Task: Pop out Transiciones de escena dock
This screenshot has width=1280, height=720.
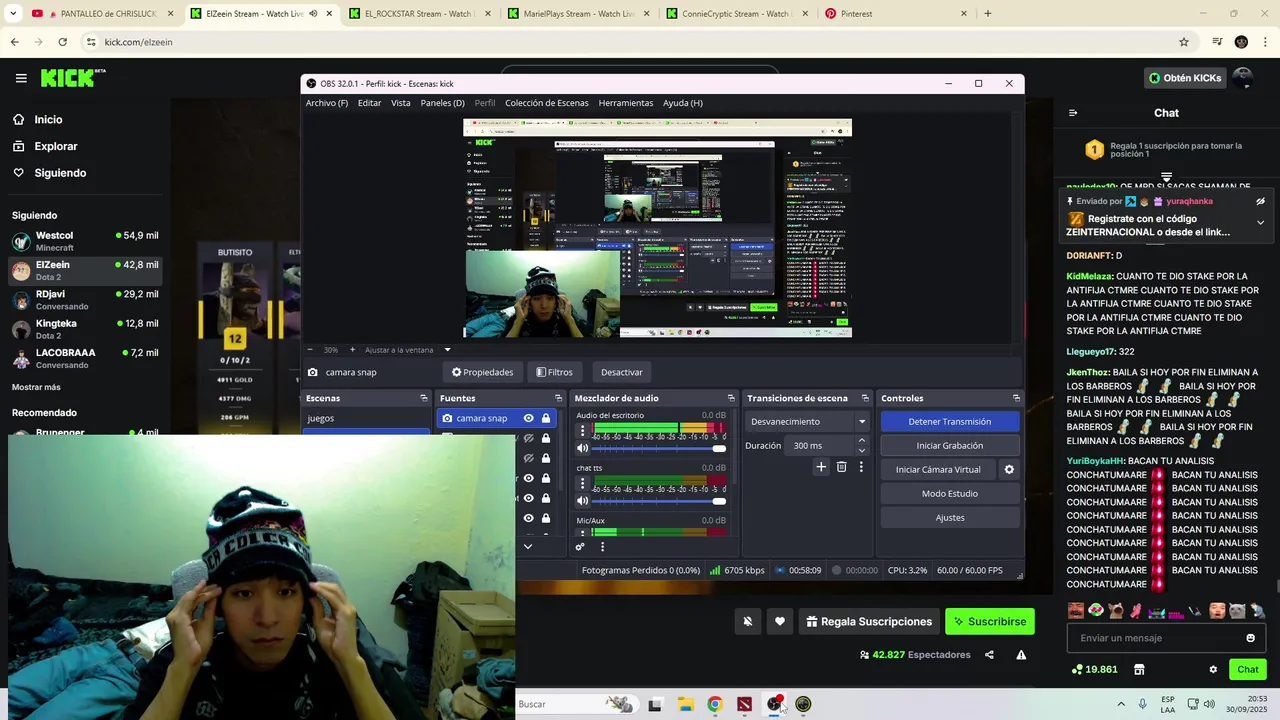Action: coord(866,398)
